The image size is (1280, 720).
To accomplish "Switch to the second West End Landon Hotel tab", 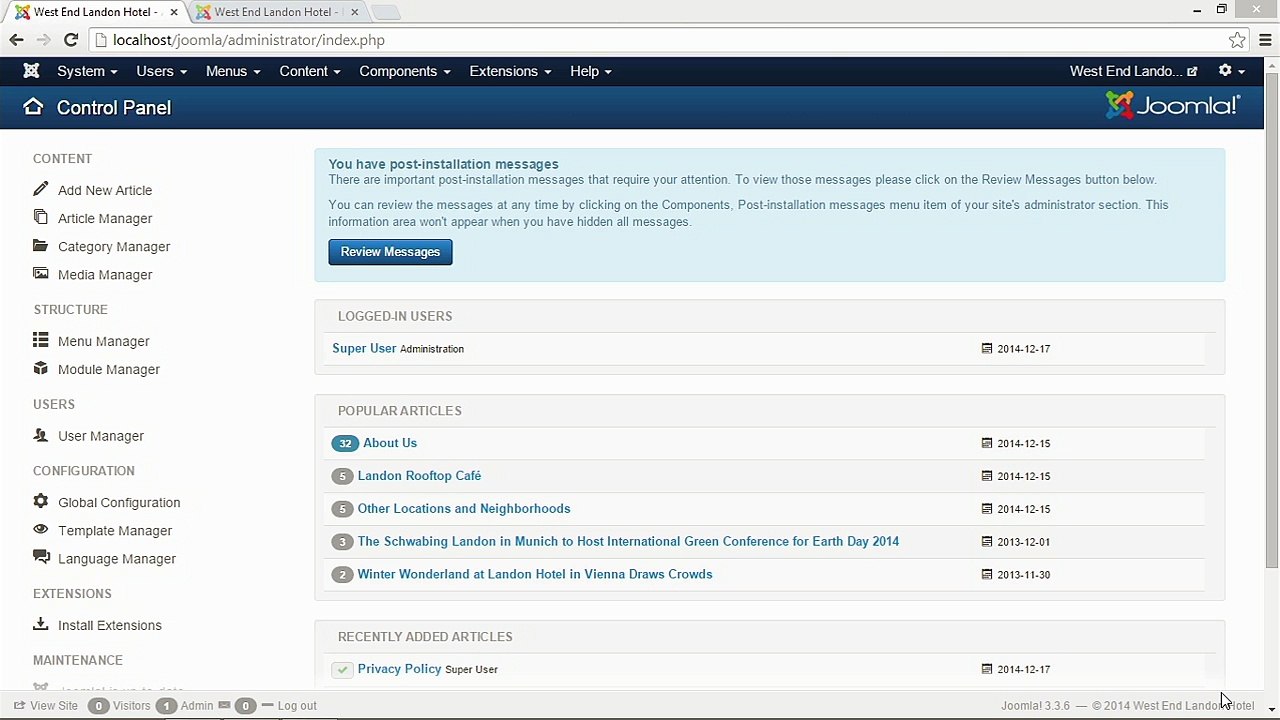I will click(x=275, y=12).
